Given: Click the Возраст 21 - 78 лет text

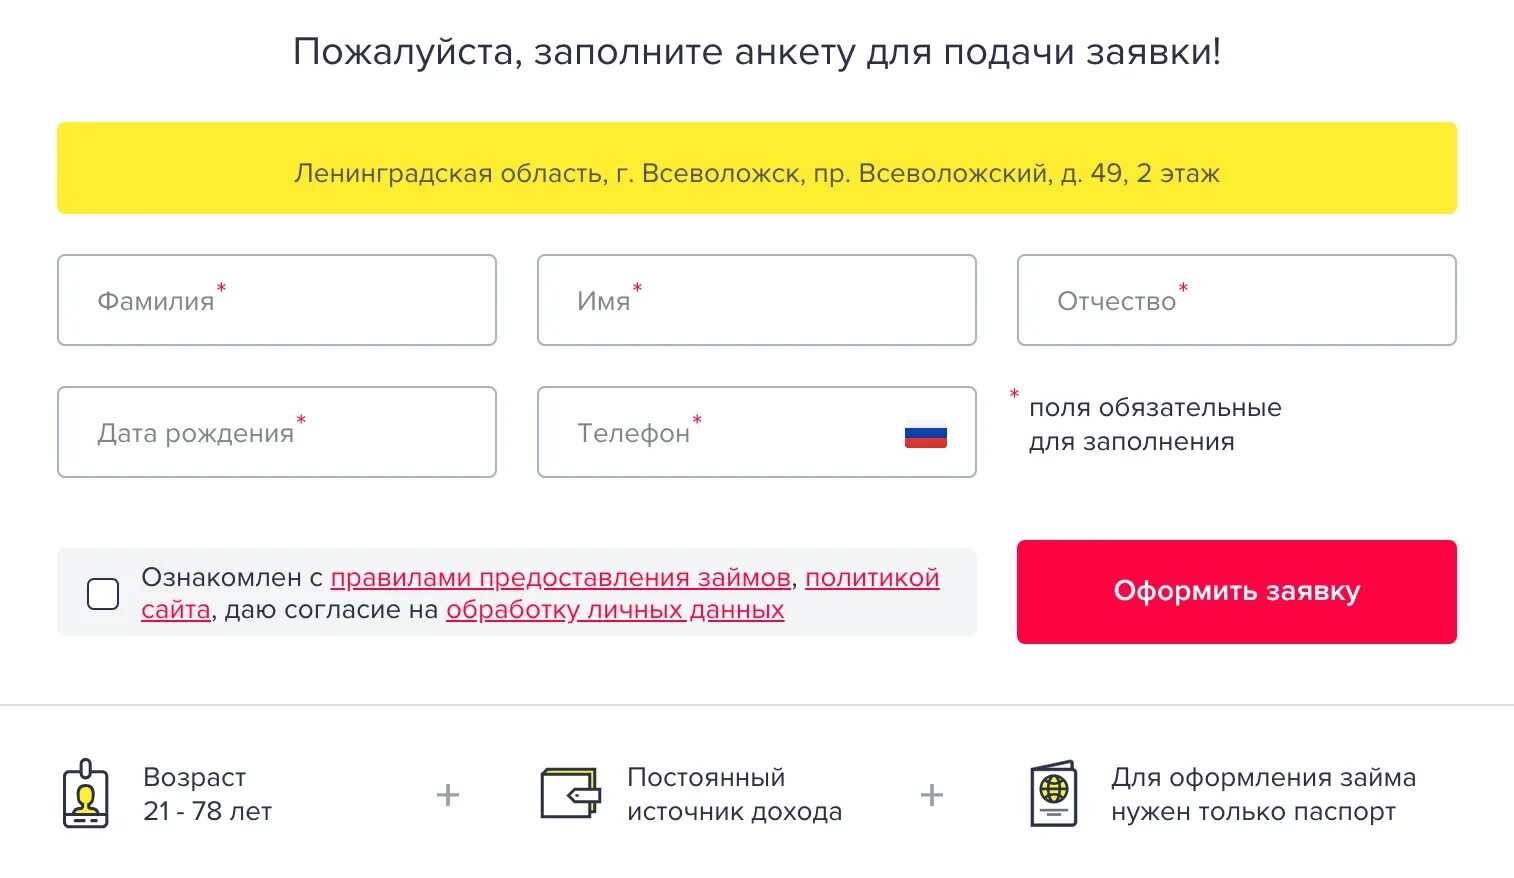Looking at the screenshot, I should (207, 794).
